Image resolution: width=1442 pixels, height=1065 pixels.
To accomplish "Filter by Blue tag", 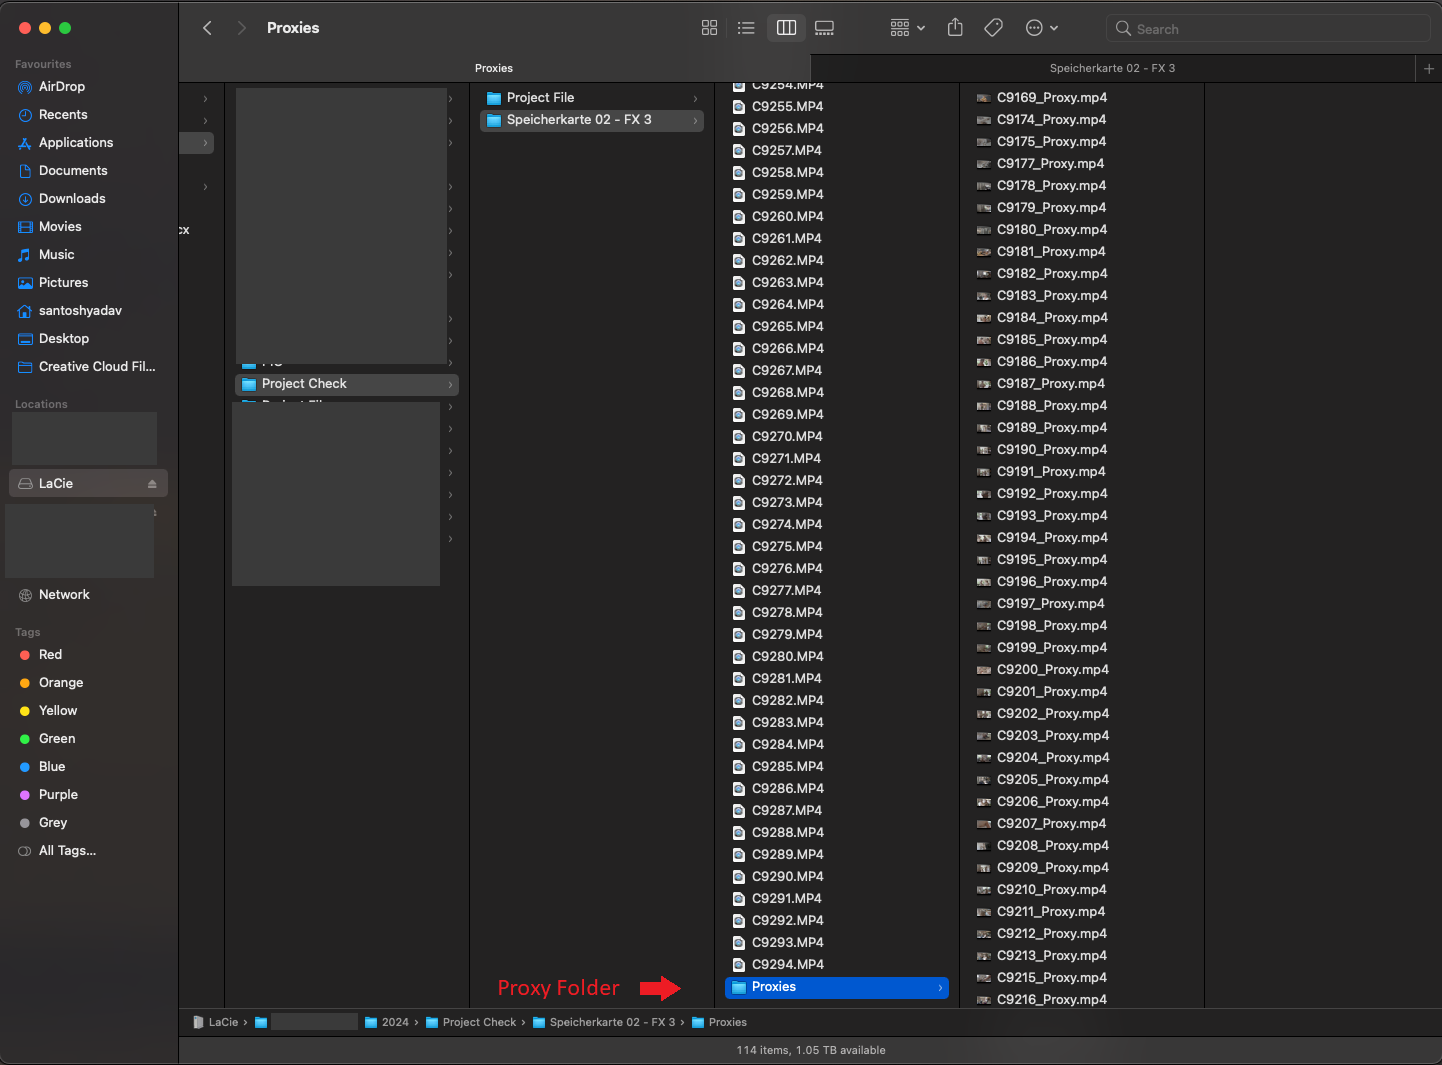I will tap(52, 767).
